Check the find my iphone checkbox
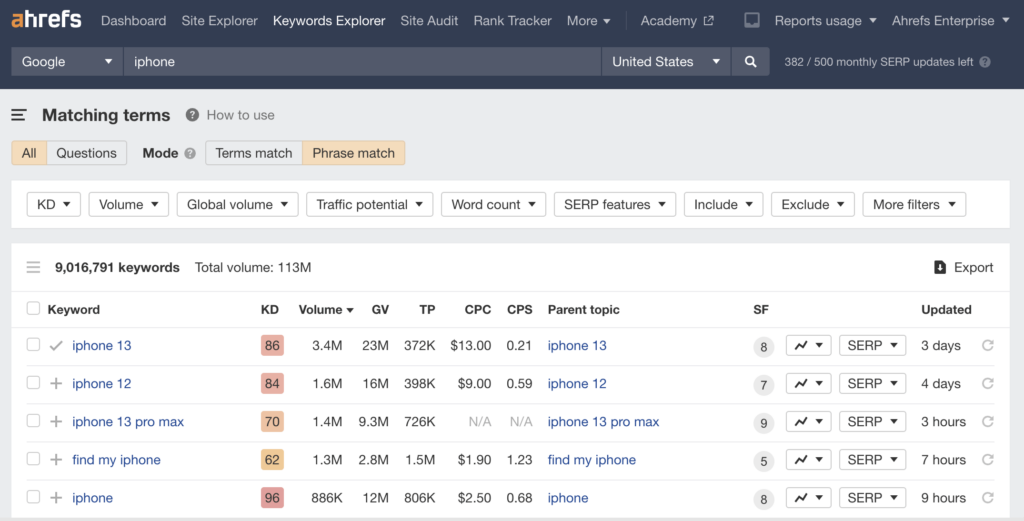 click(33, 458)
